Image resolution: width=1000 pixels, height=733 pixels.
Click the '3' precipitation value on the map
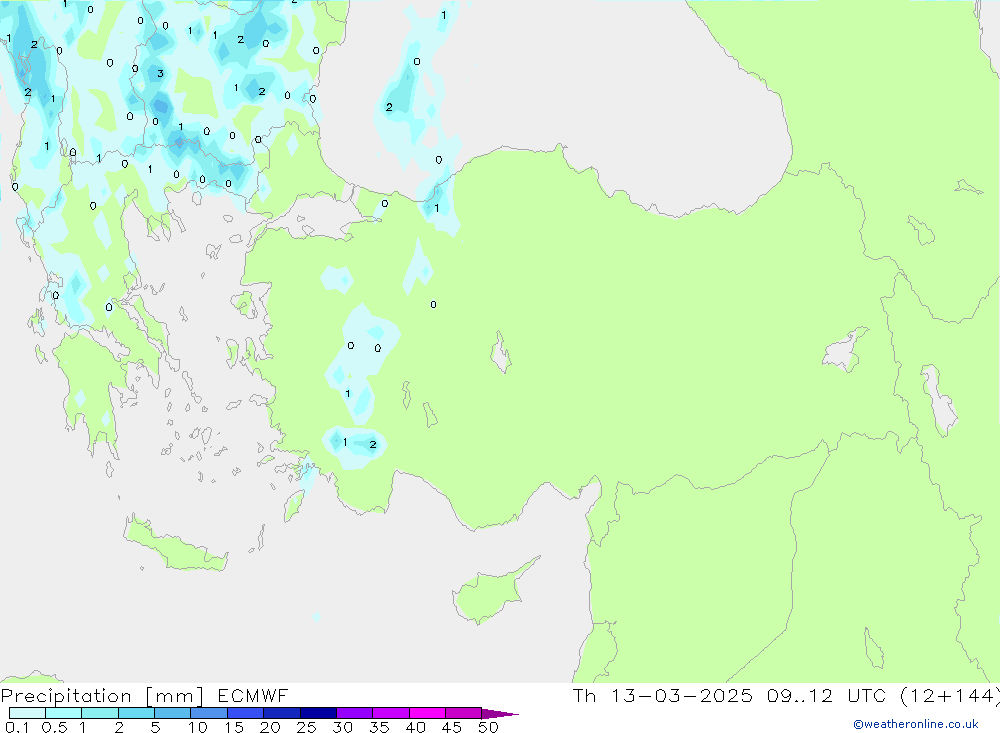click(160, 73)
